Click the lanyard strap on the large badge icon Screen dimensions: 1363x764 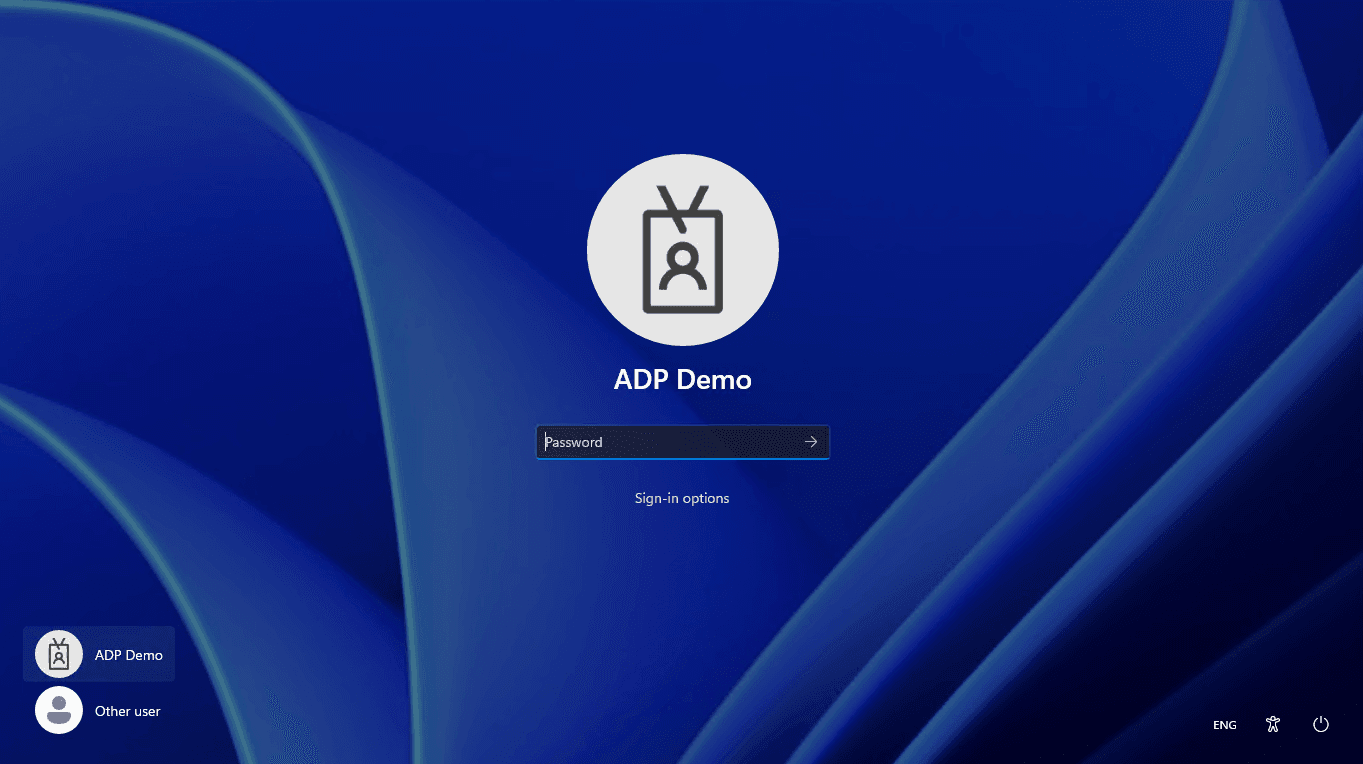(x=683, y=200)
